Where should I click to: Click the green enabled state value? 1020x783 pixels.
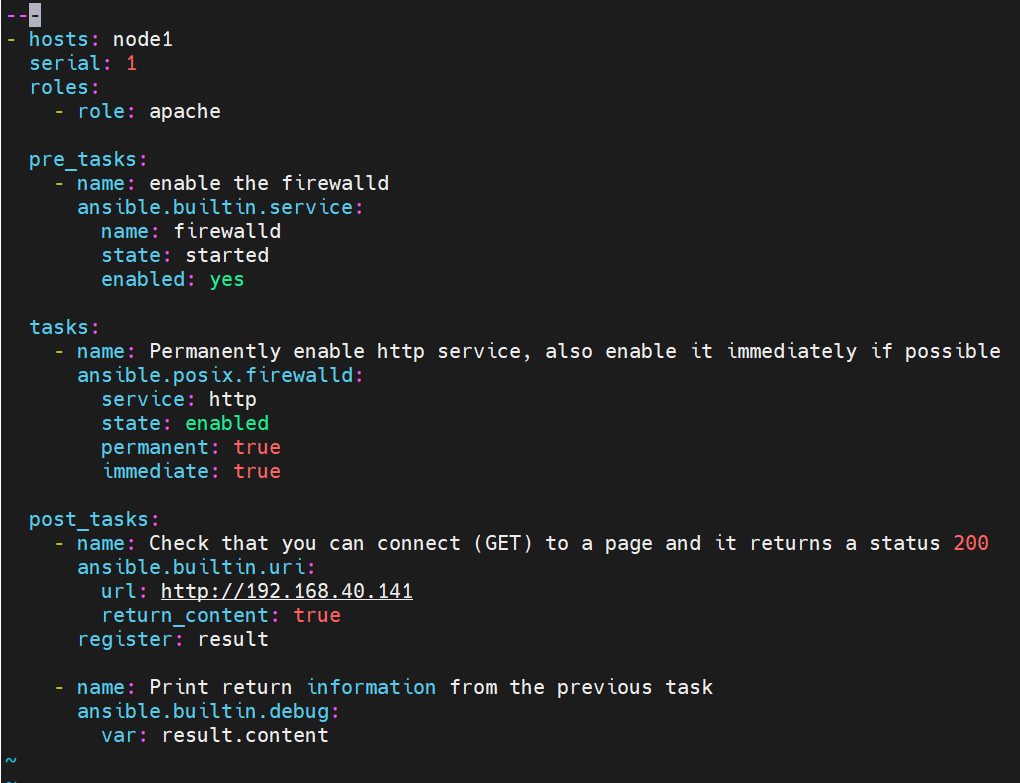coord(227,423)
